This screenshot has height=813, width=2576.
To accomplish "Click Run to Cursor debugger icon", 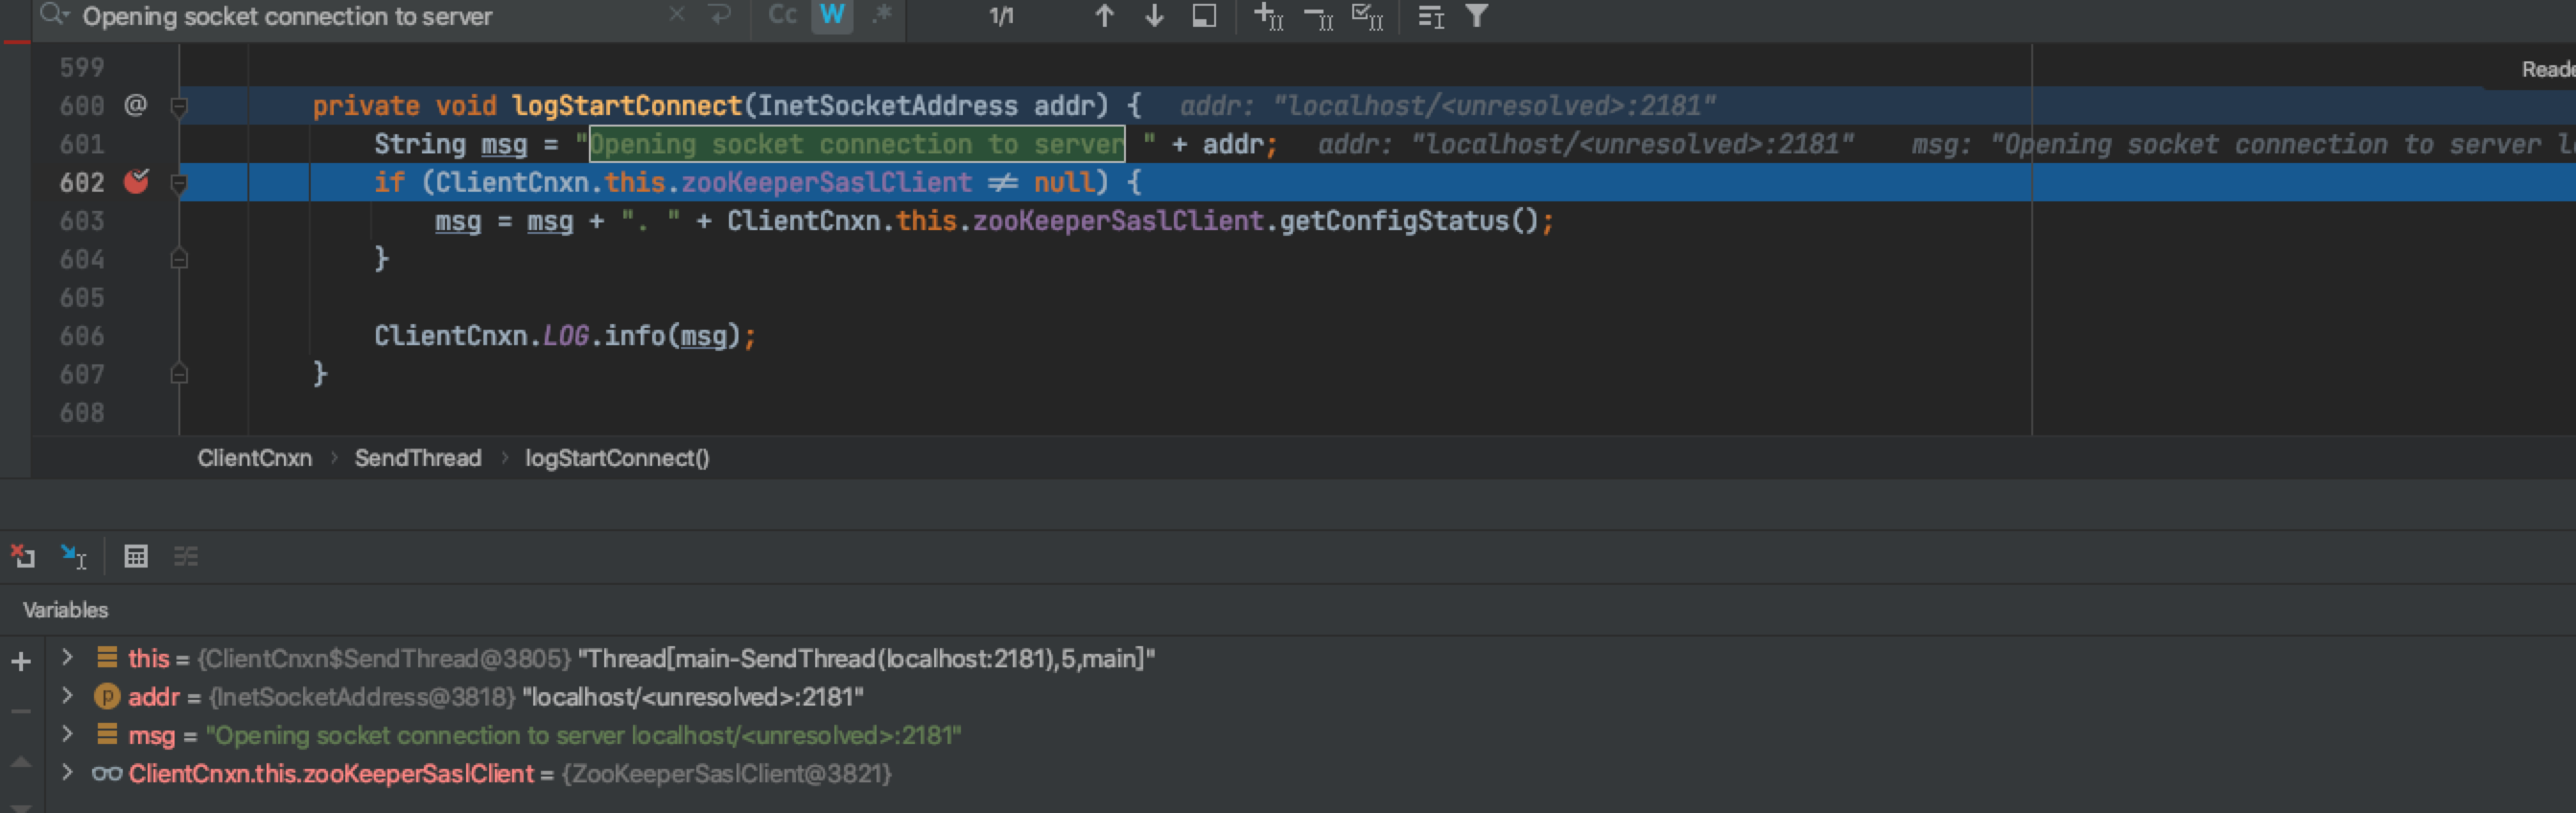I will click(73, 556).
